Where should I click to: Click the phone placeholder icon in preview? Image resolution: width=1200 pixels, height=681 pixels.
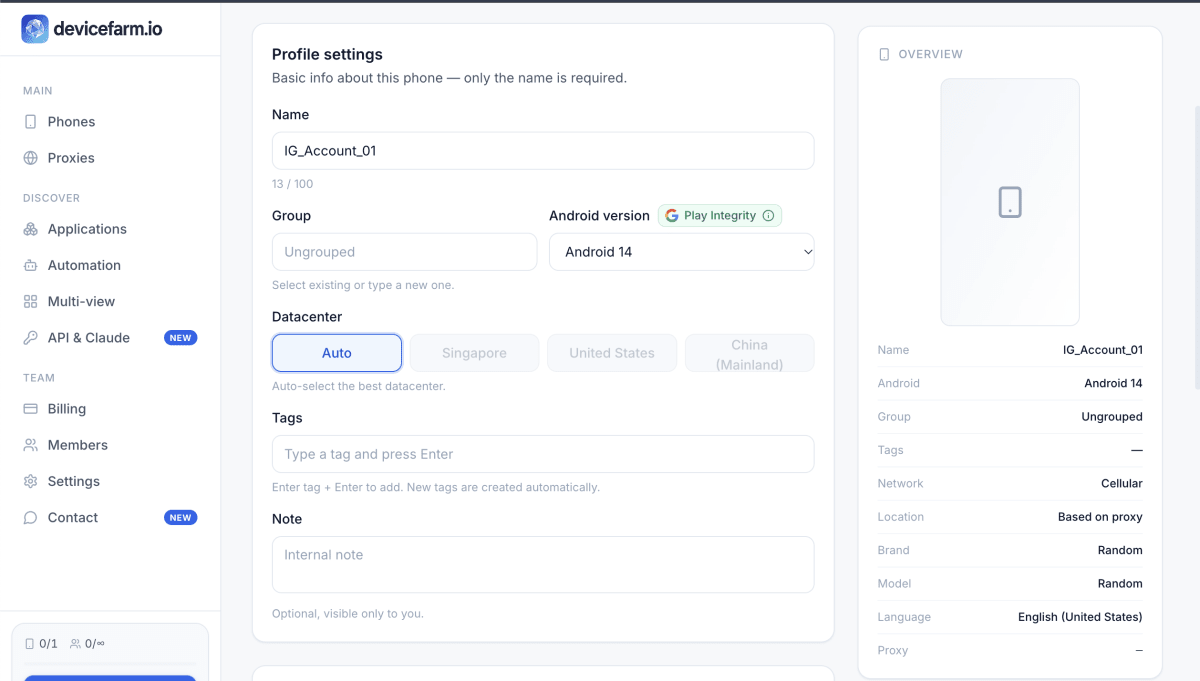1010,202
